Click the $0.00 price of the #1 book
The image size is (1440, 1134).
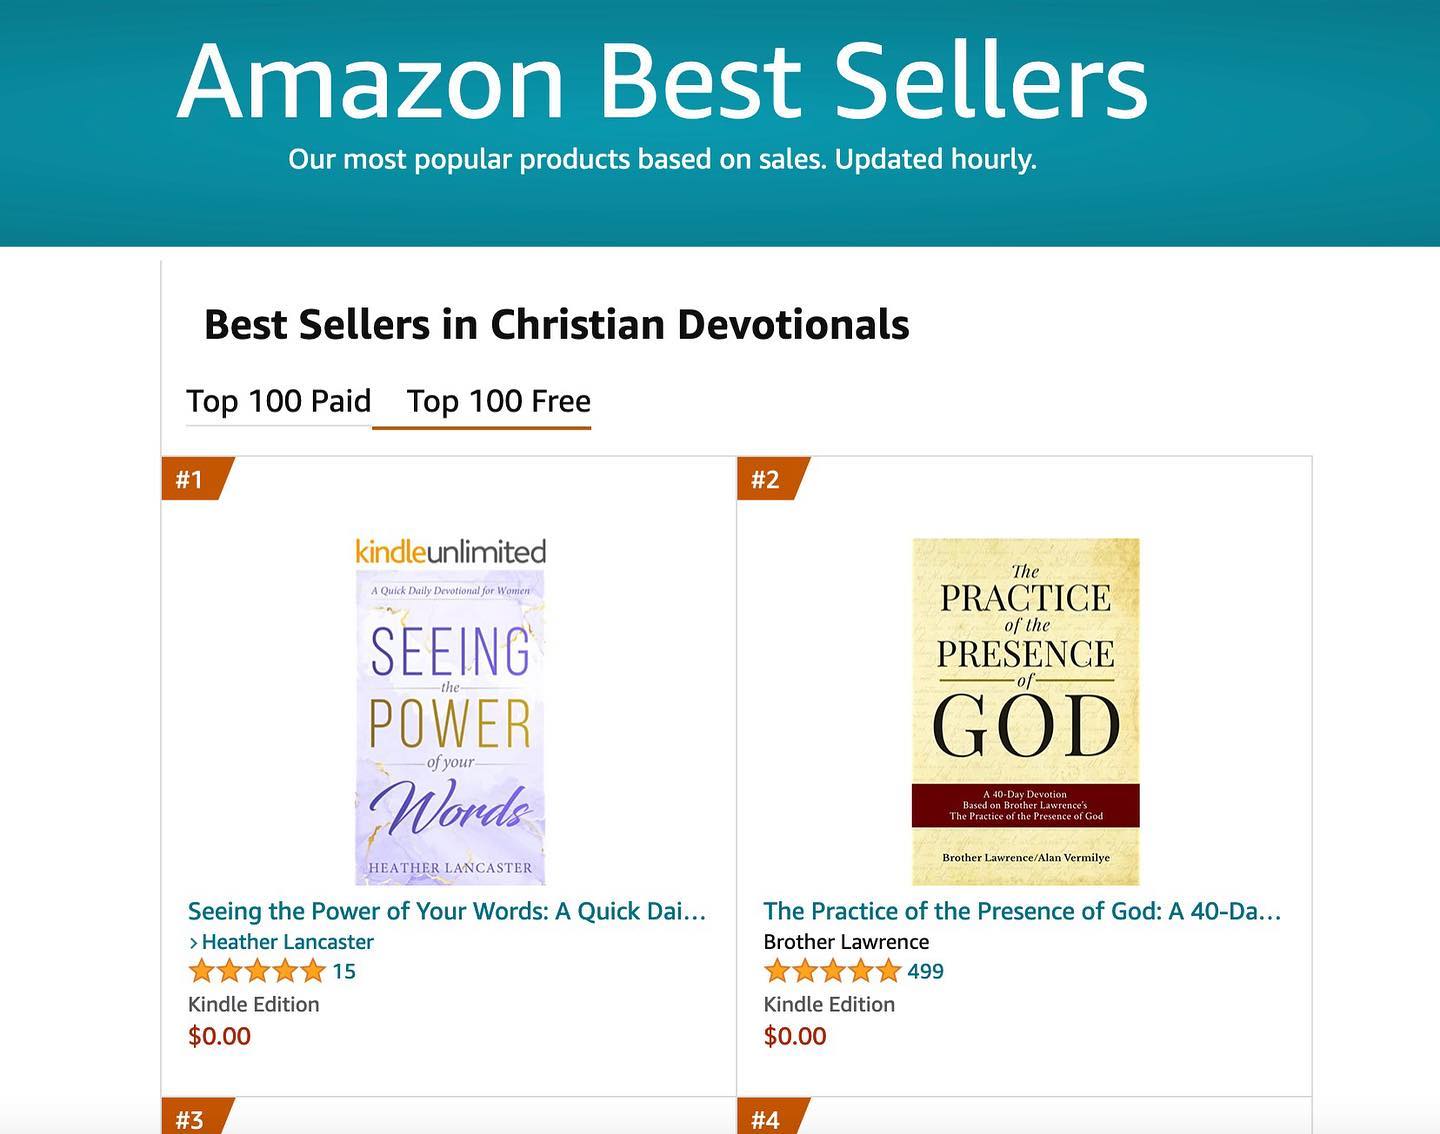pos(219,1036)
